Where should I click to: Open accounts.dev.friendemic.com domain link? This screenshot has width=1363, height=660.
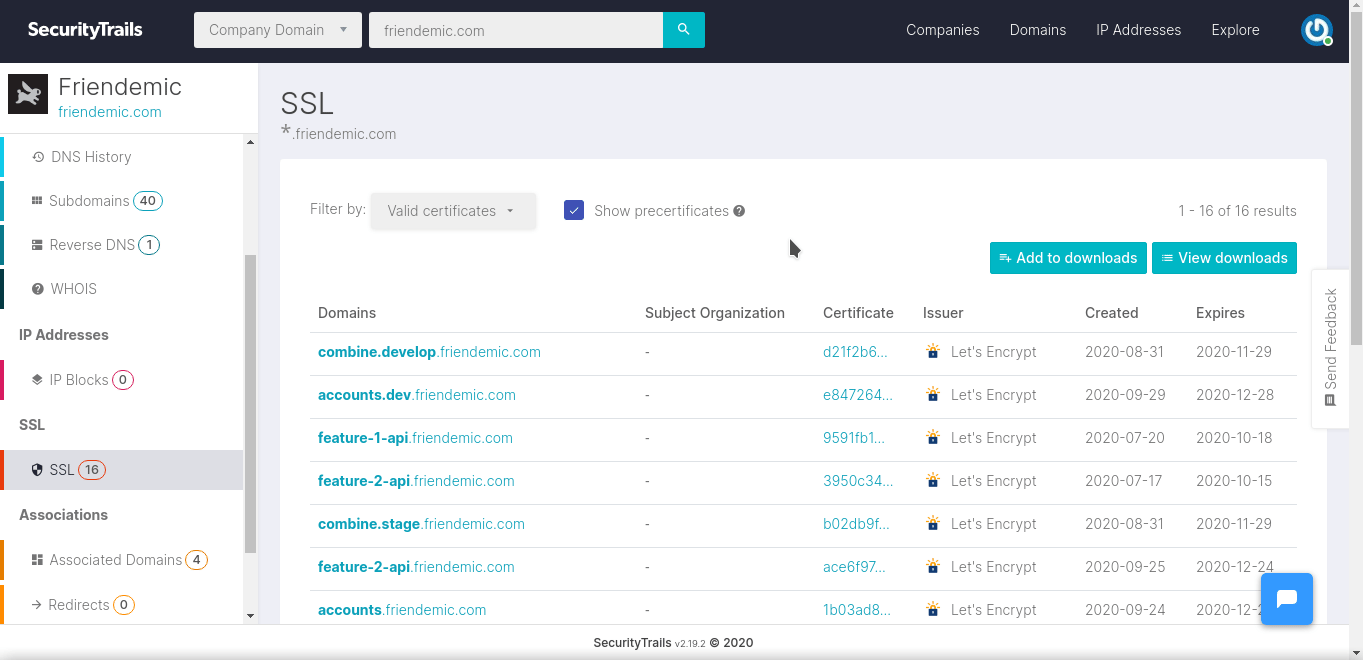click(417, 395)
